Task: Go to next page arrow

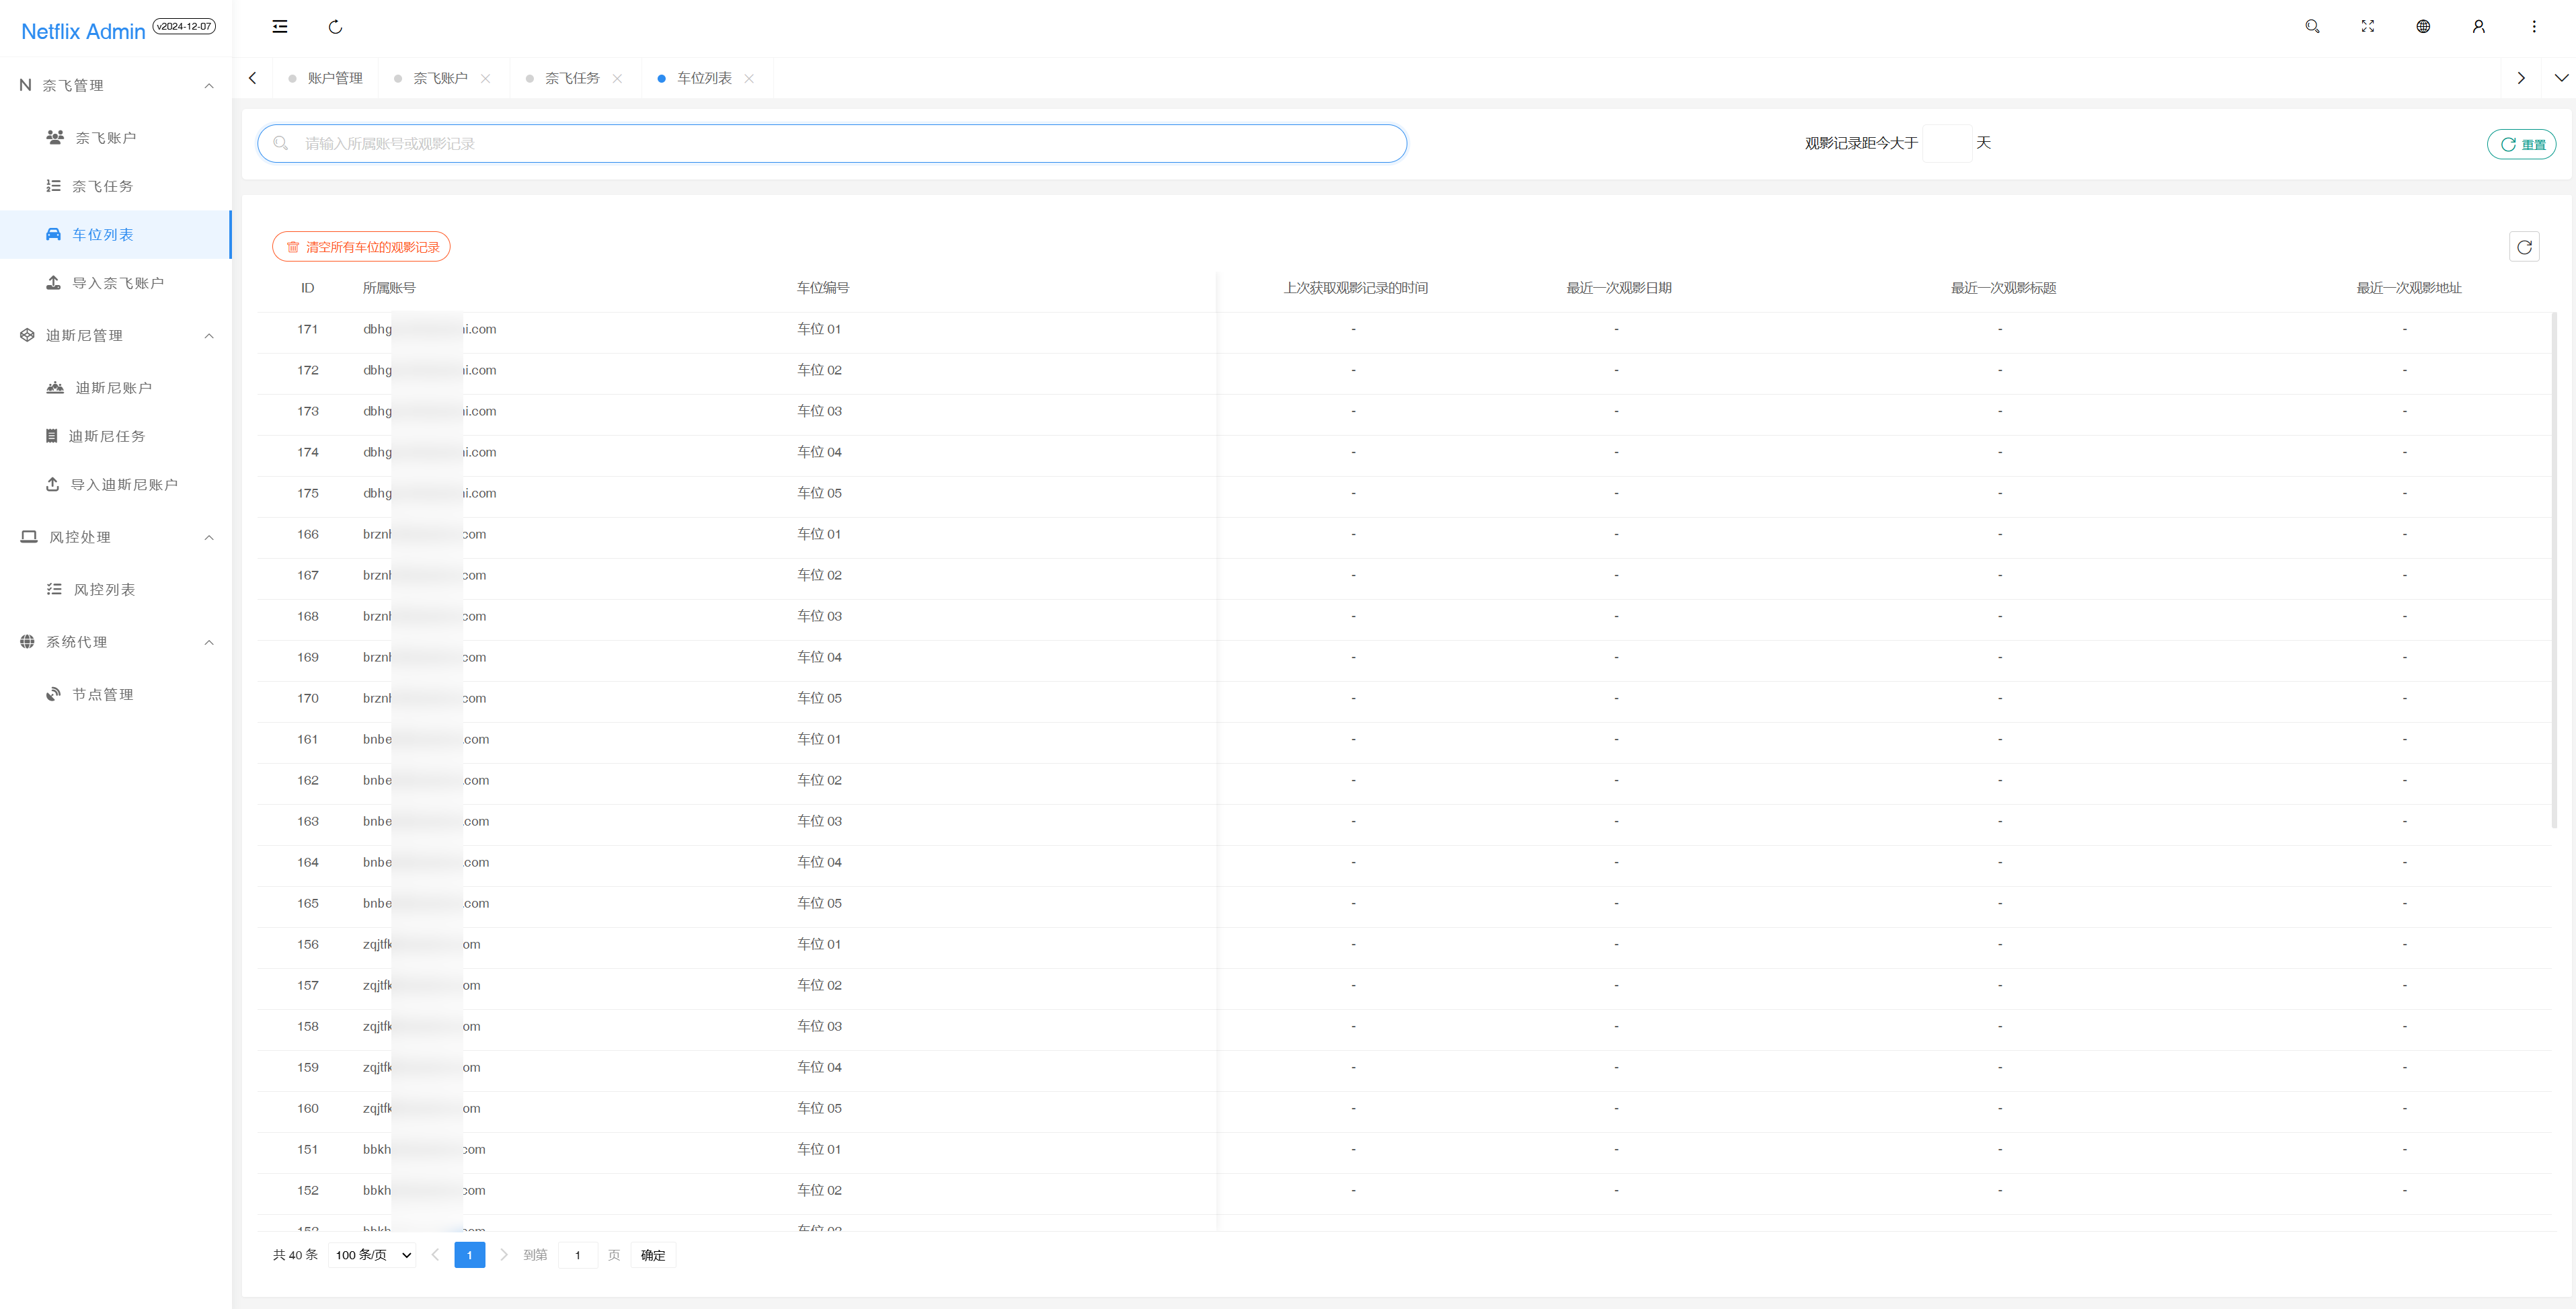Action: pos(503,1255)
